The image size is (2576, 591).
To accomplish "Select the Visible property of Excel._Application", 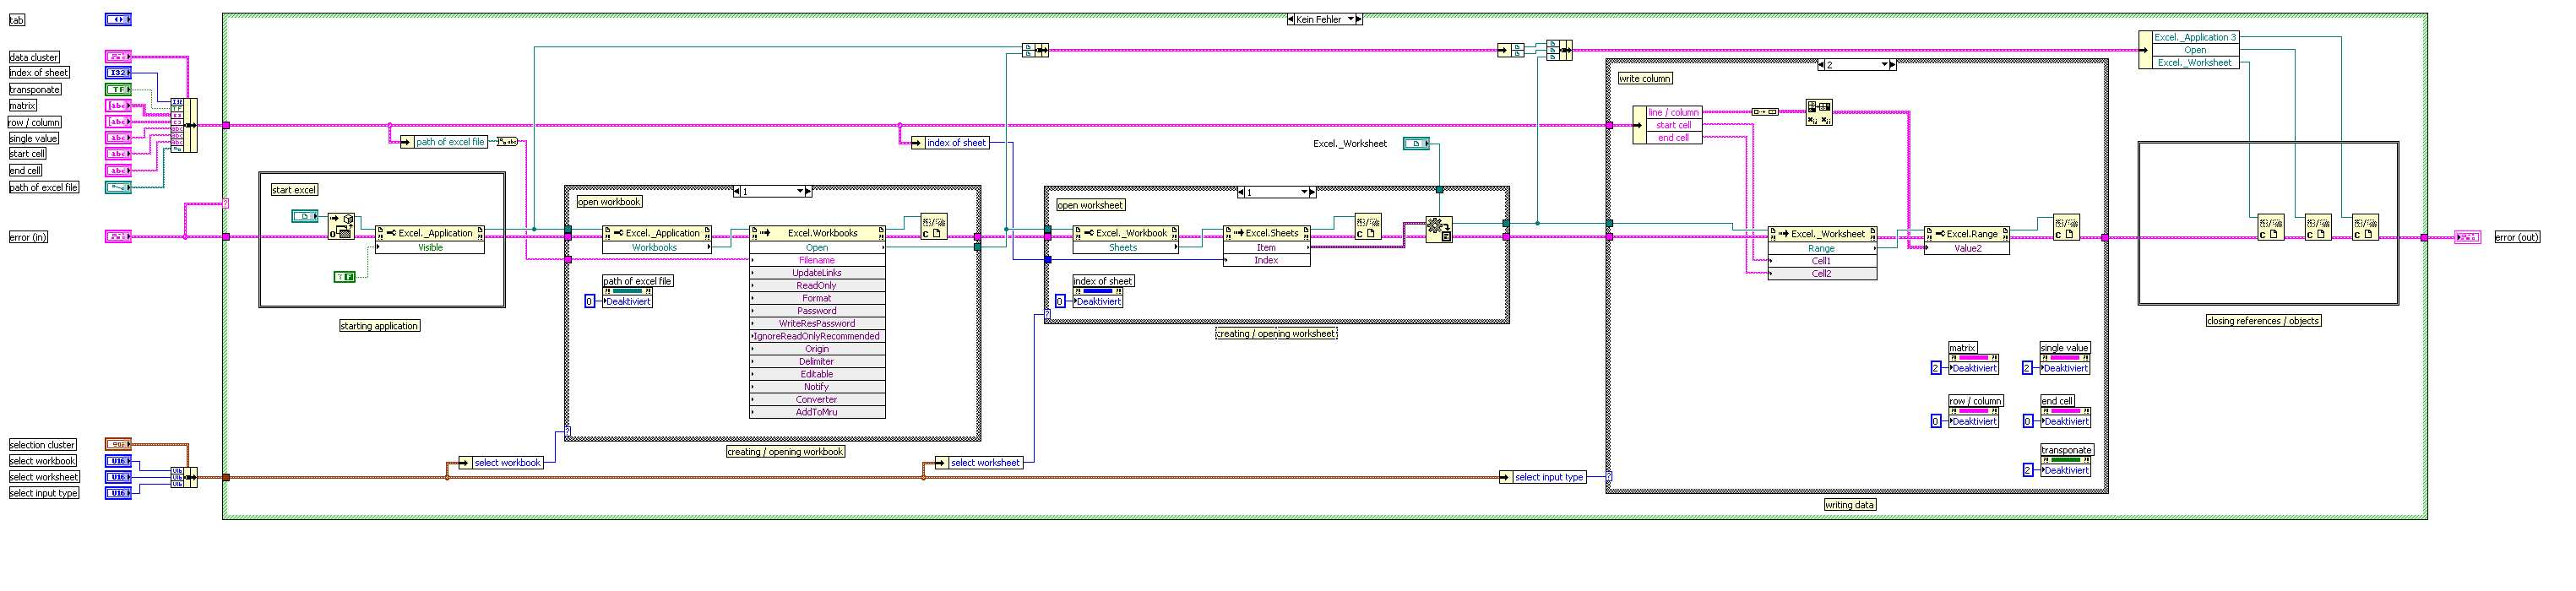I will [x=430, y=247].
